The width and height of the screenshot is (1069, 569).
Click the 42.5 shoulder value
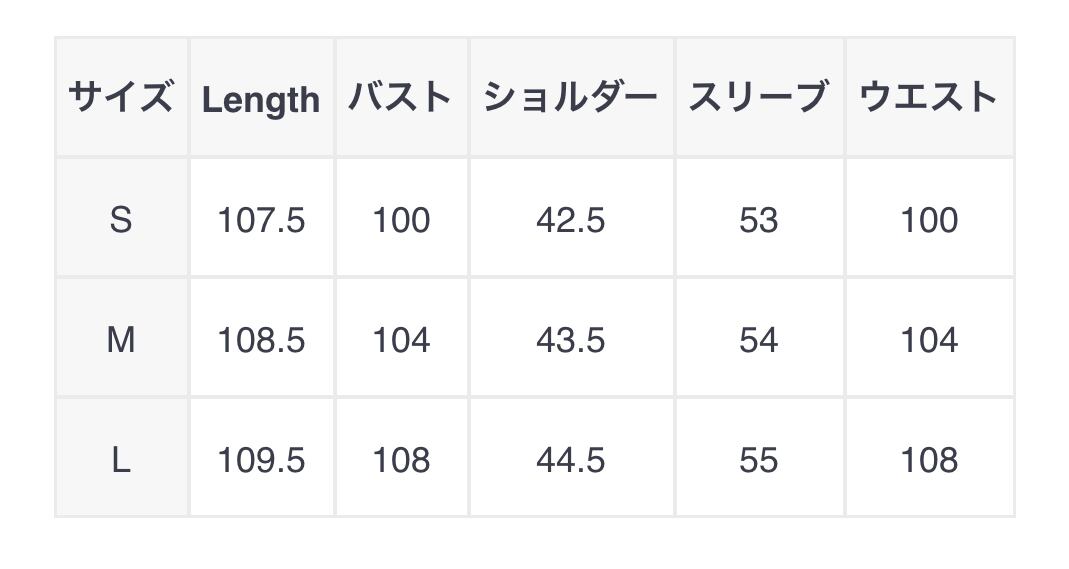click(571, 219)
